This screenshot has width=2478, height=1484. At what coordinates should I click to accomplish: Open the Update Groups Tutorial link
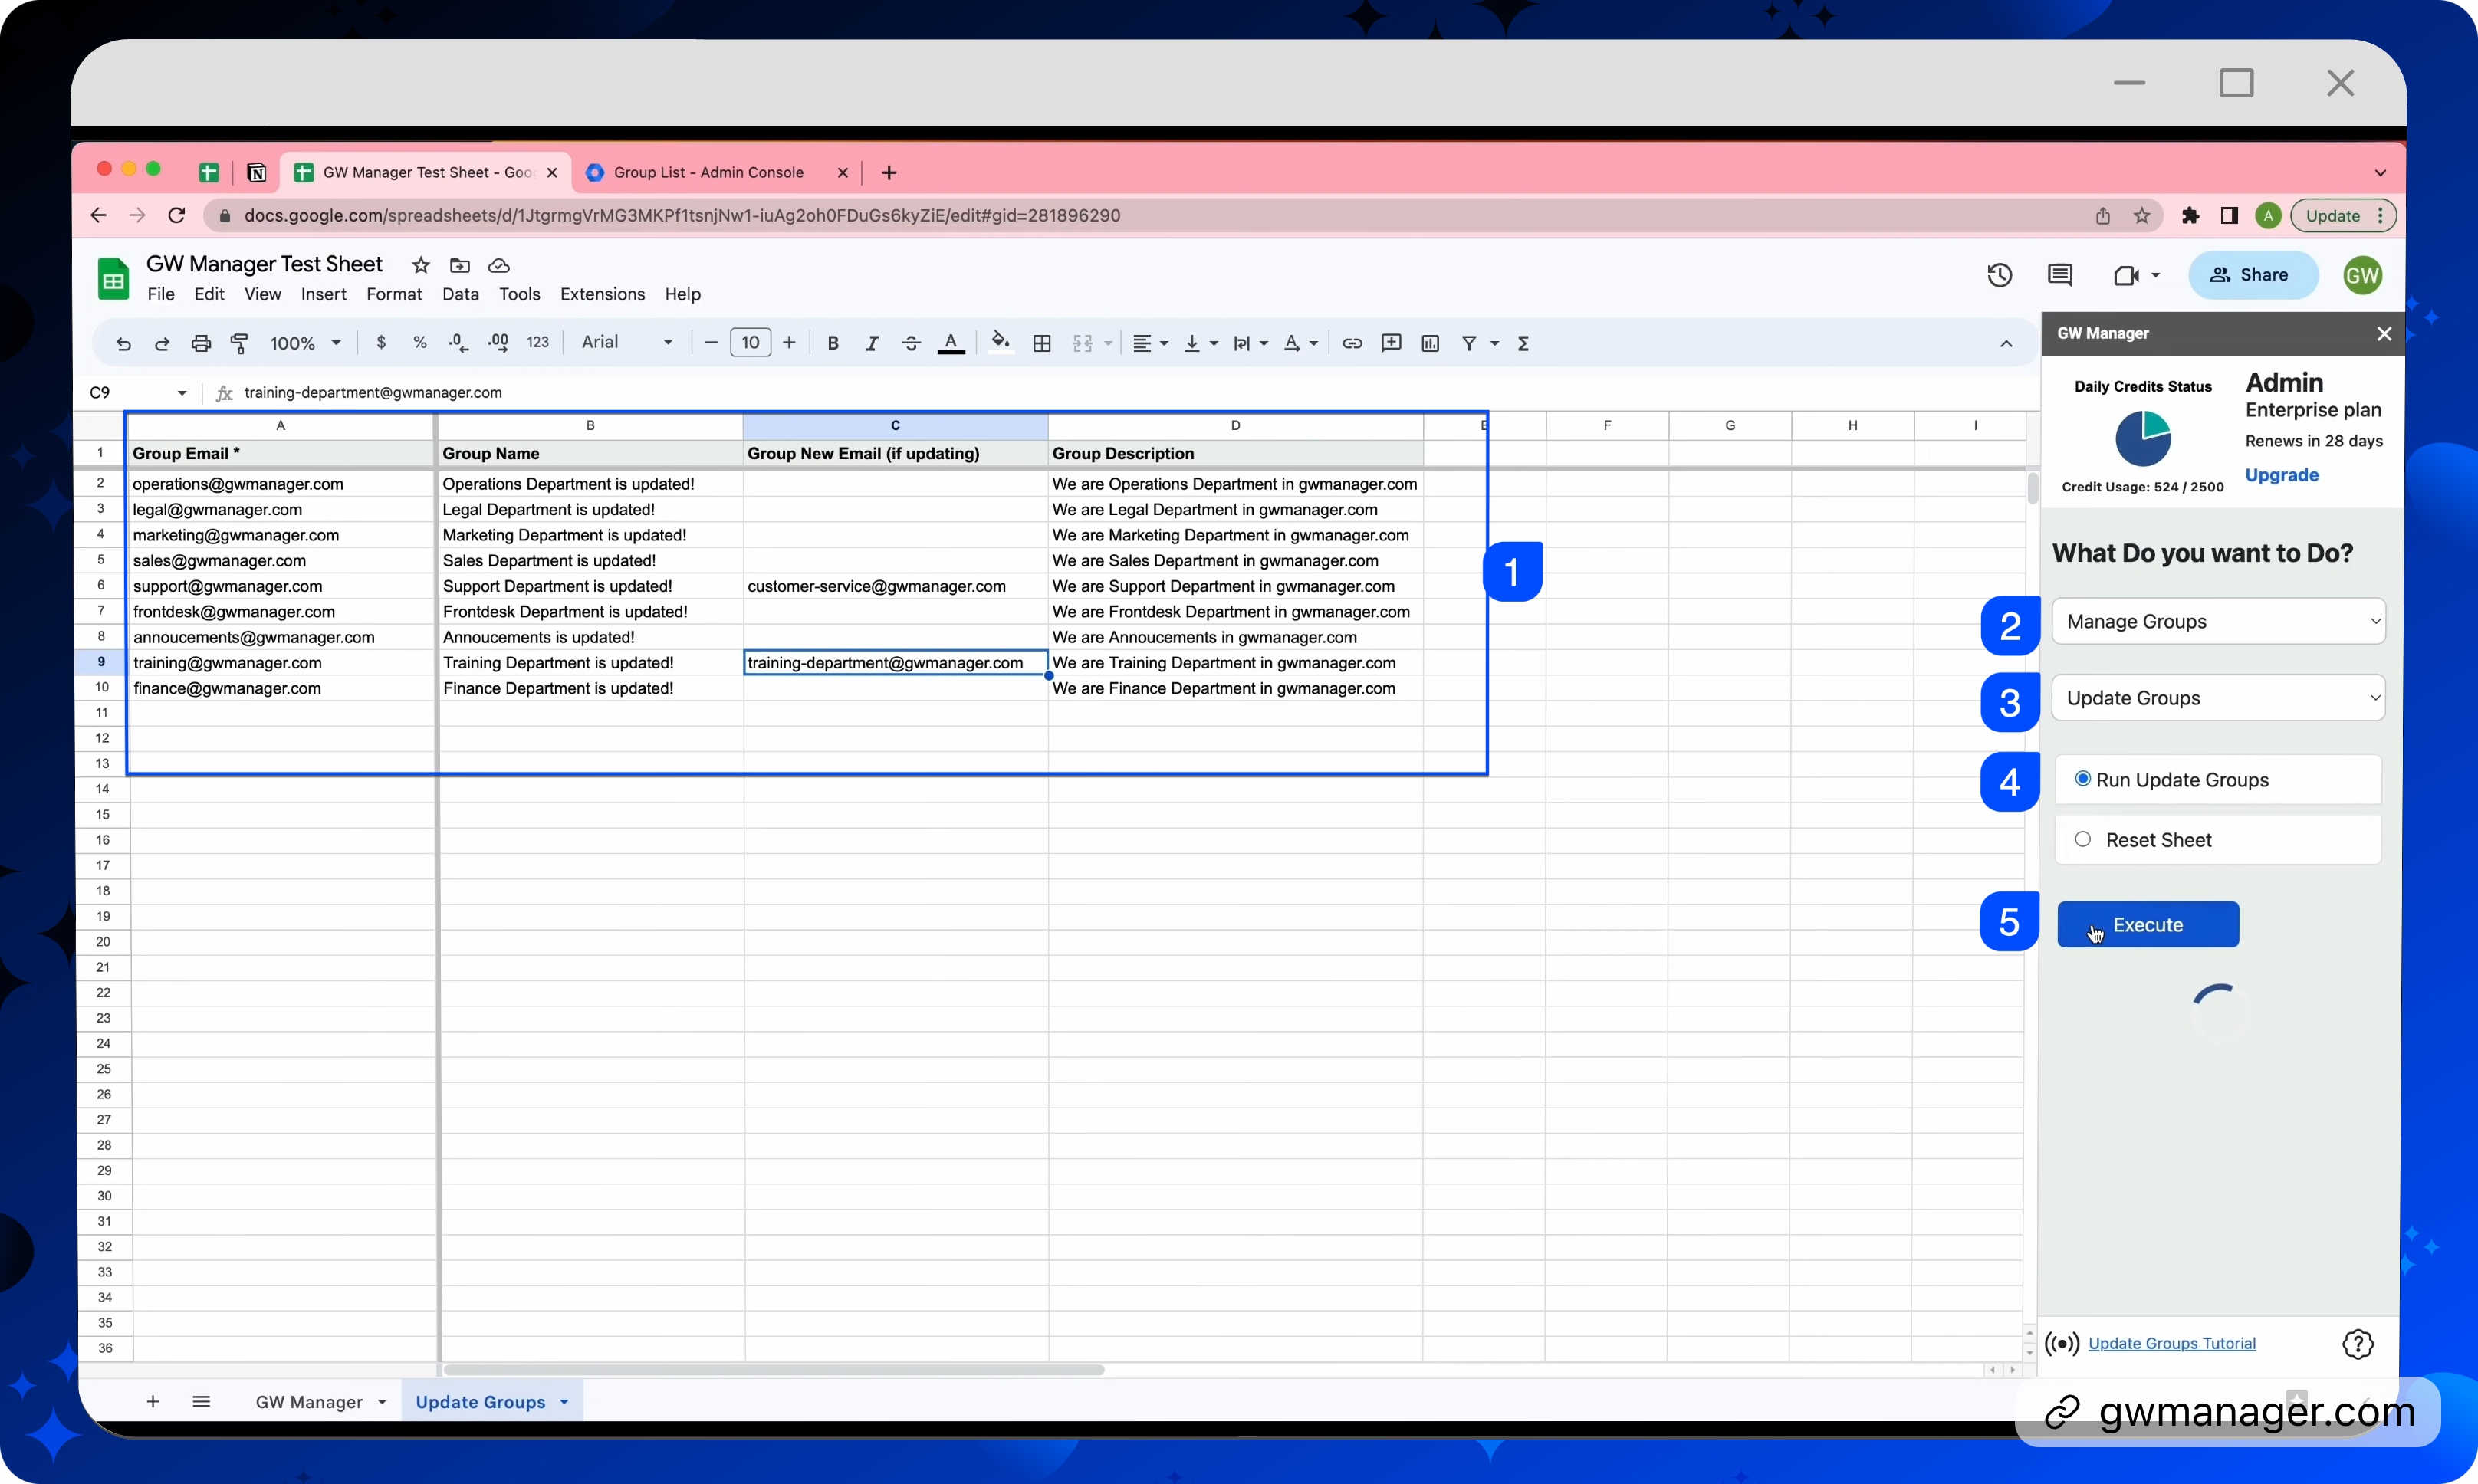2172,1343
